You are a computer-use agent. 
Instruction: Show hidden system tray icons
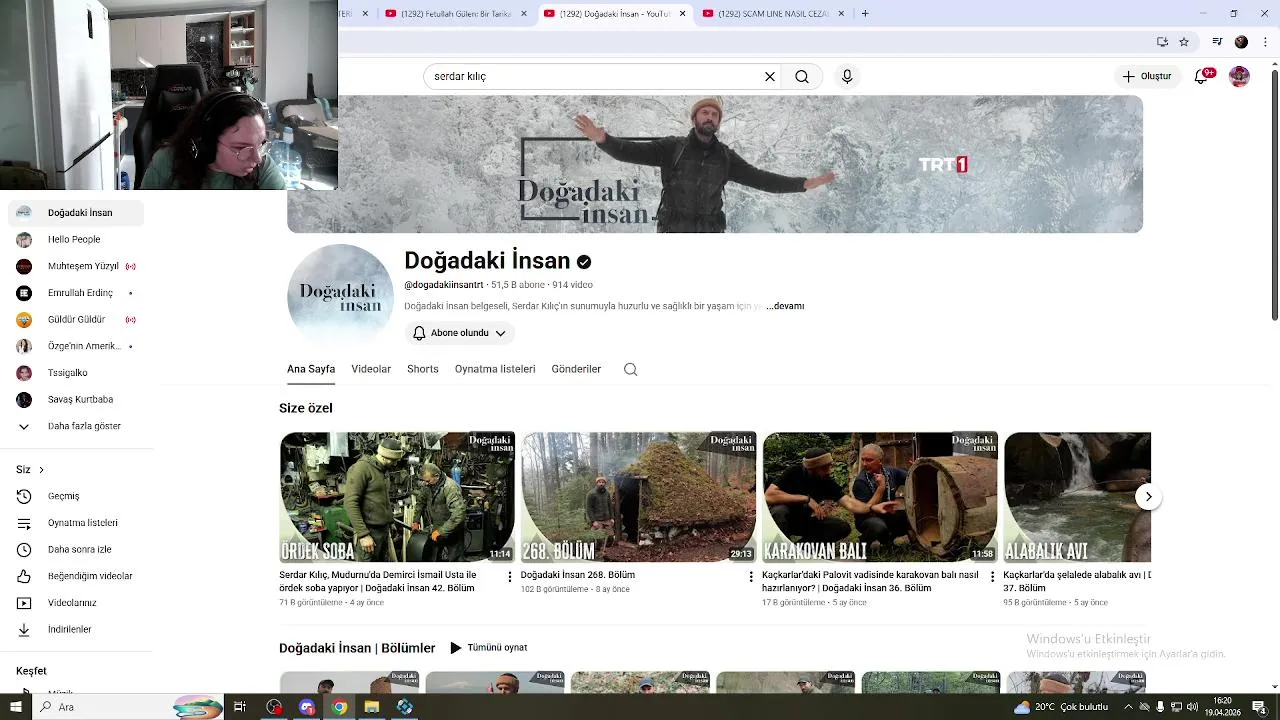[x=1128, y=707]
